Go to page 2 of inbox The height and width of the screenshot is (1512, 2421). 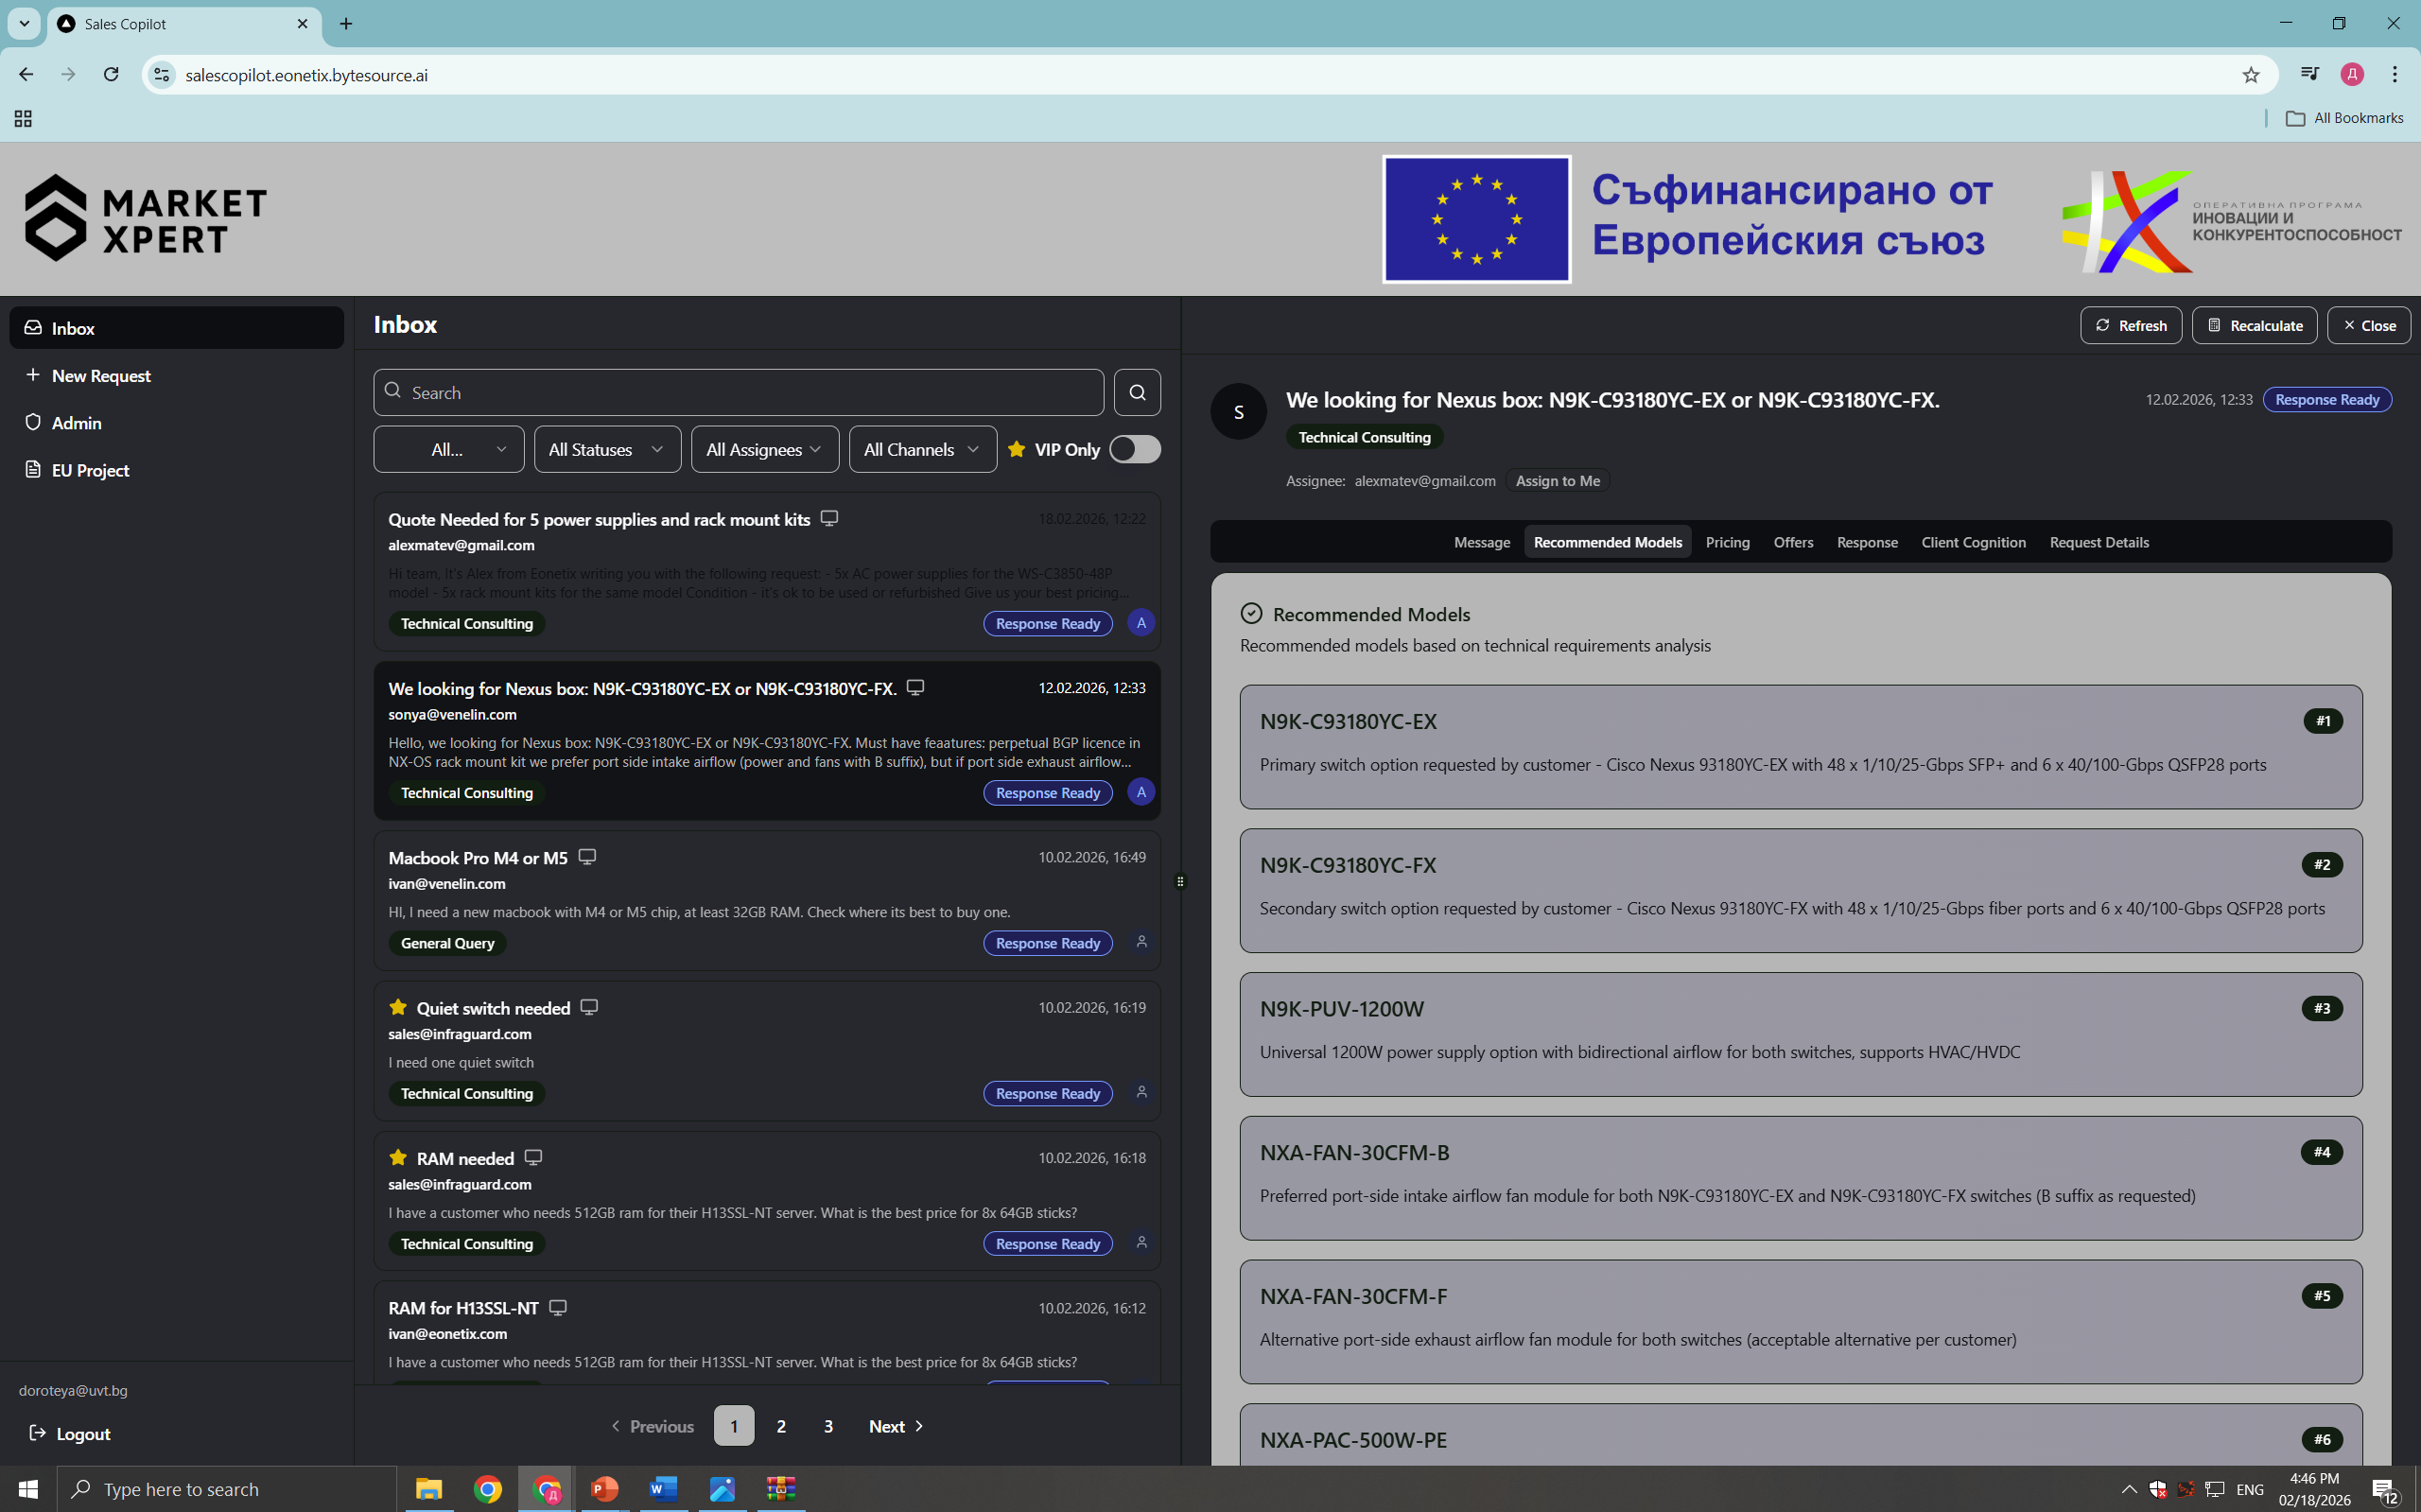781,1426
